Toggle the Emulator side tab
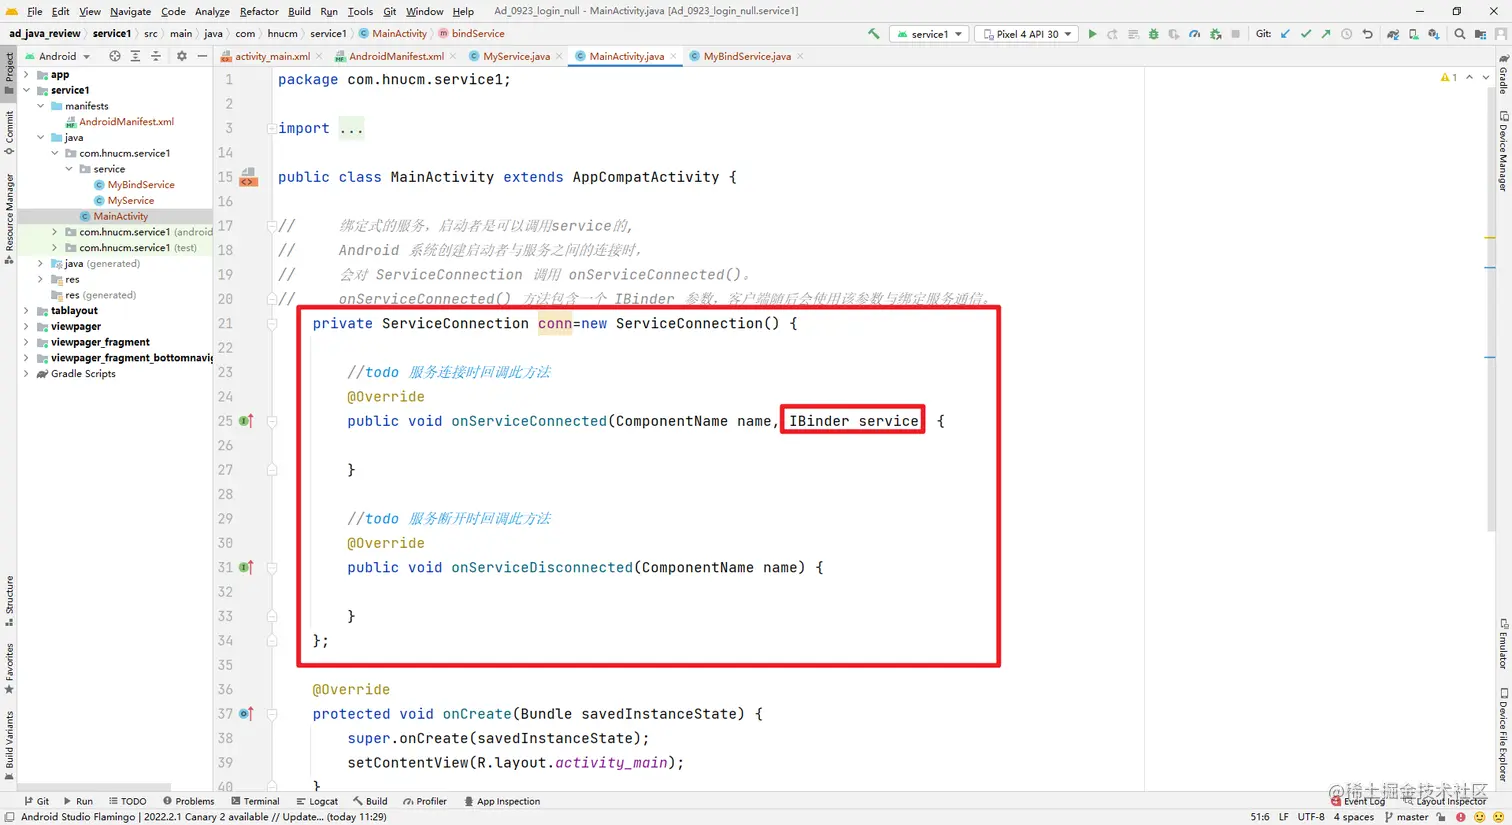This screenshot has width=1512, height=825. (x=1503, y=644)
